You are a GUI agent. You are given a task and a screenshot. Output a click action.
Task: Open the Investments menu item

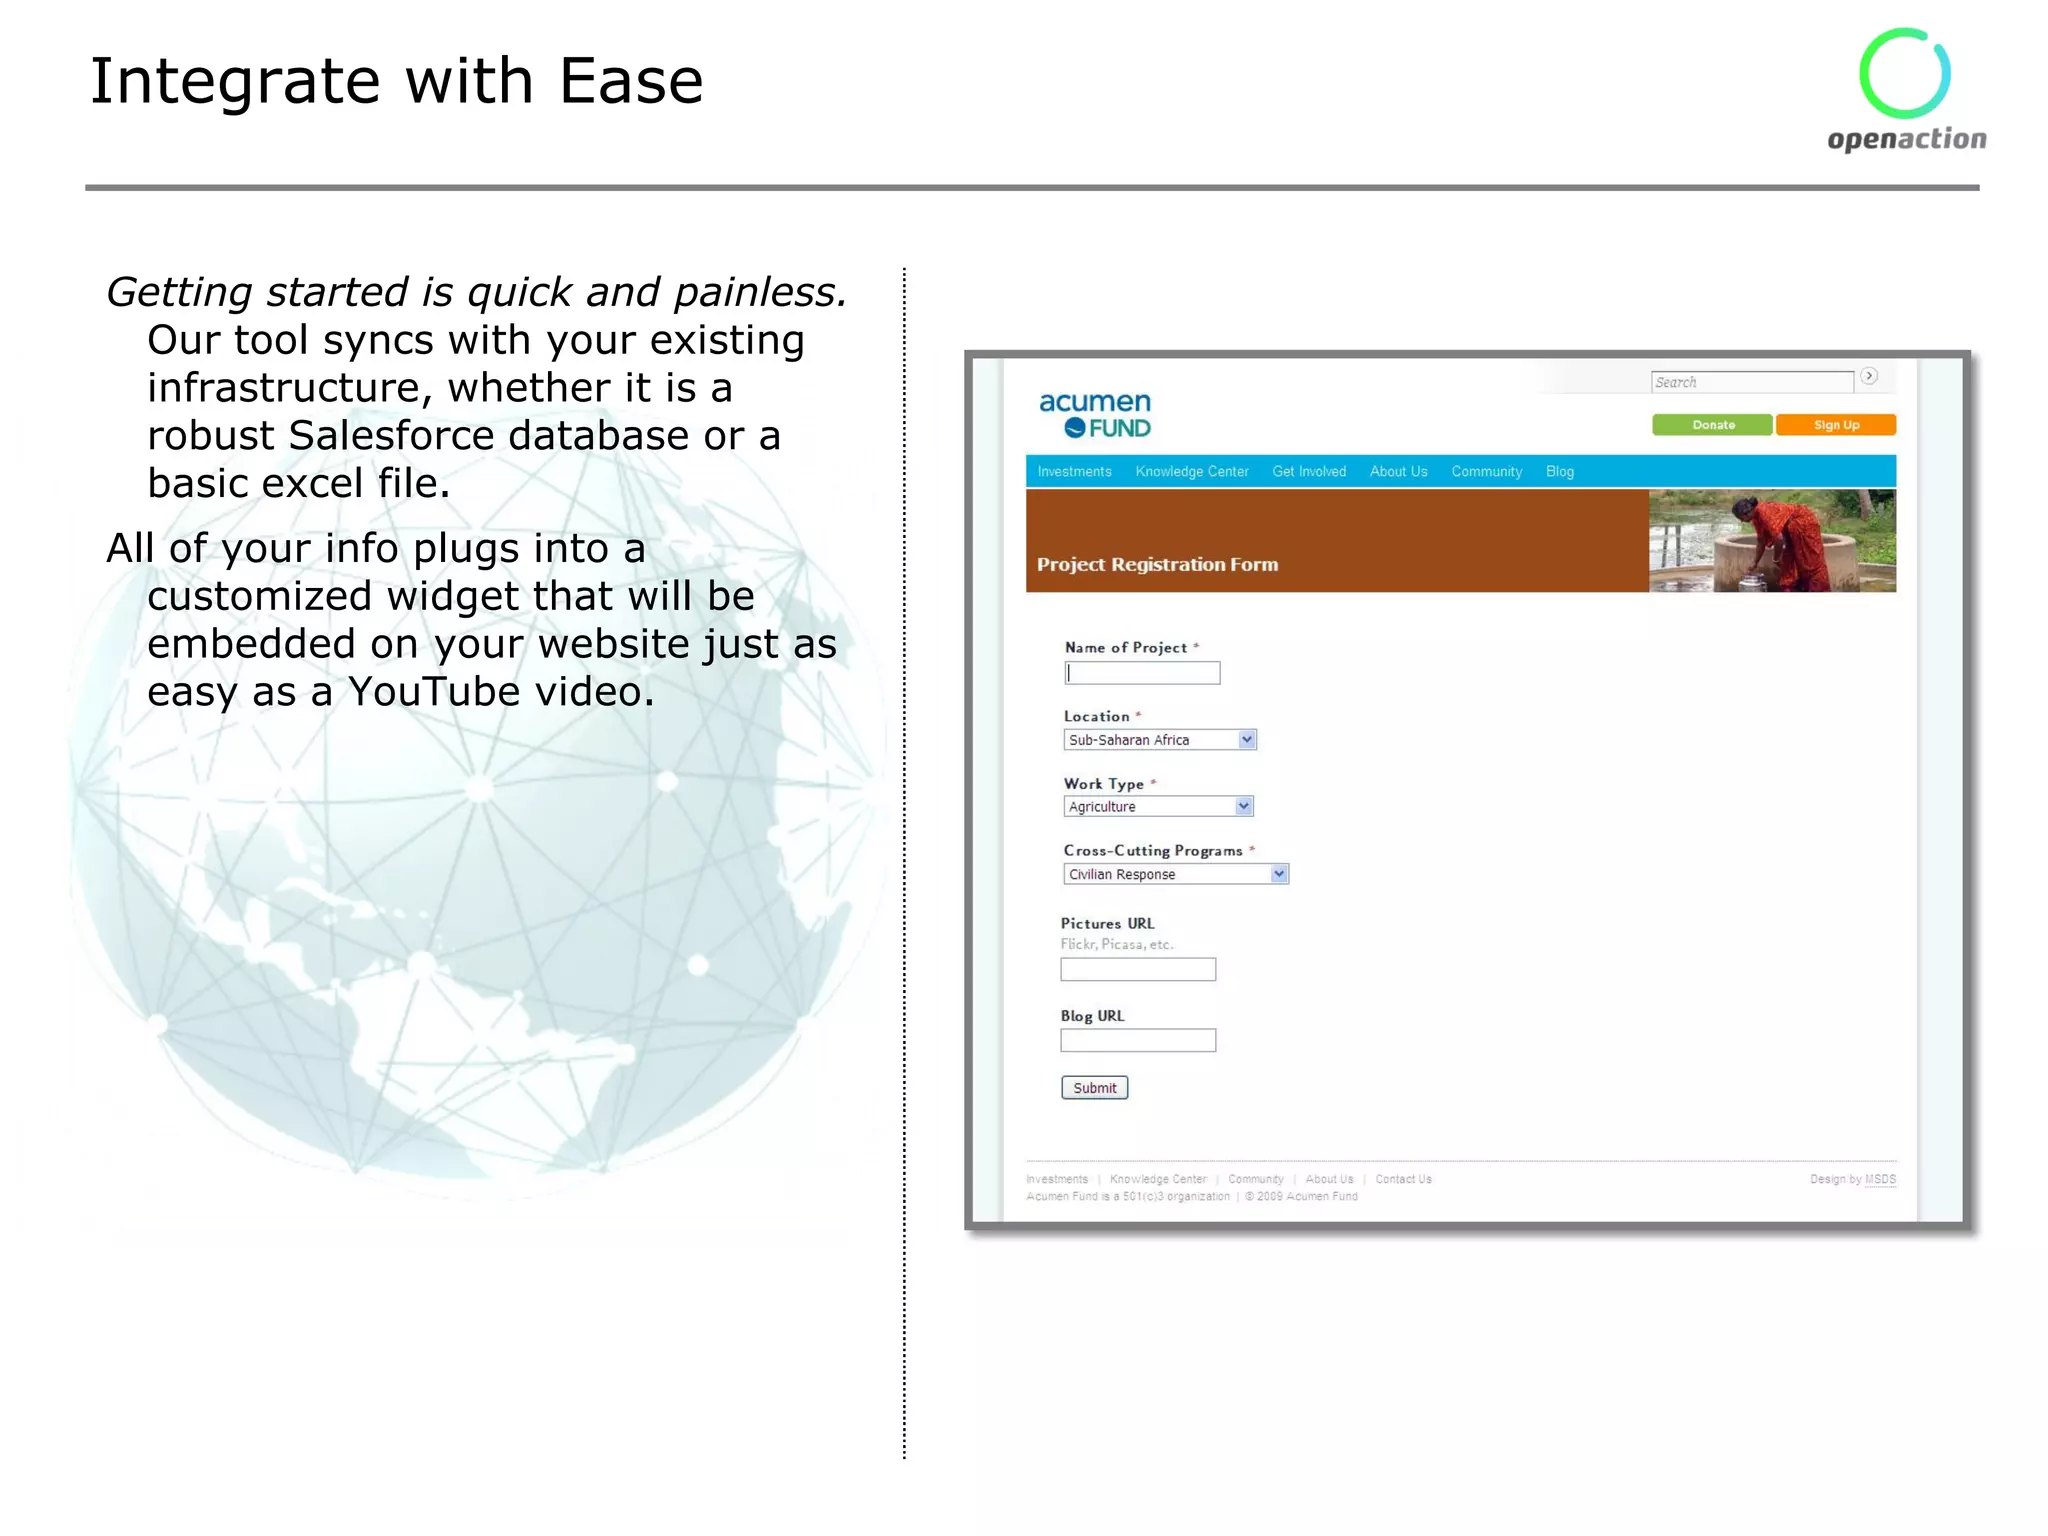tap(1074, 472)
